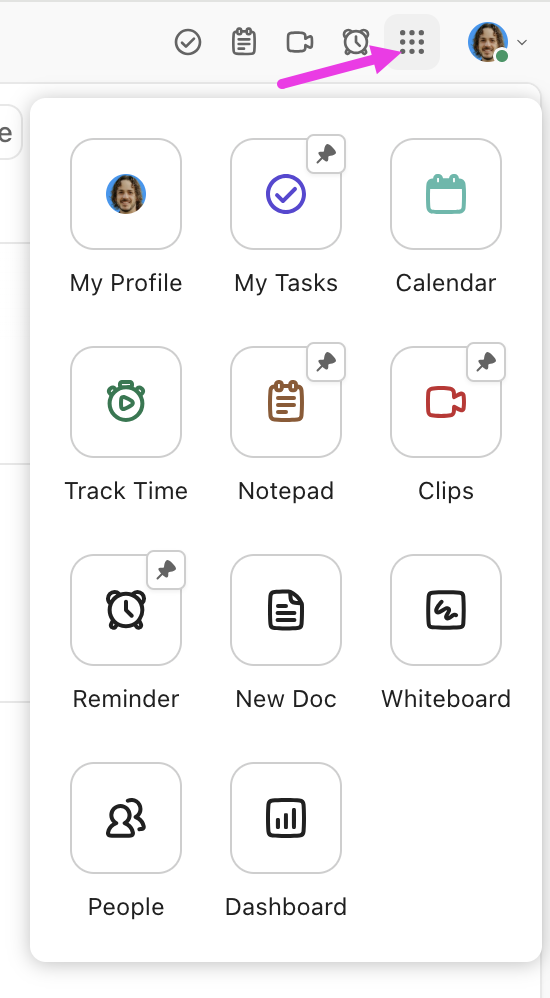Screen dimensions: 550x998
Task: Open the My Tasks app tile
Action: [286, 194]
